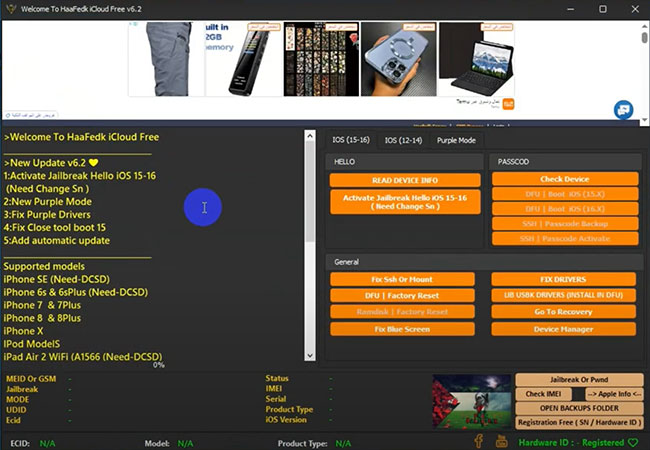Click the ad banner scroll up arrow

pyautogui.click(x=644, y=27)
